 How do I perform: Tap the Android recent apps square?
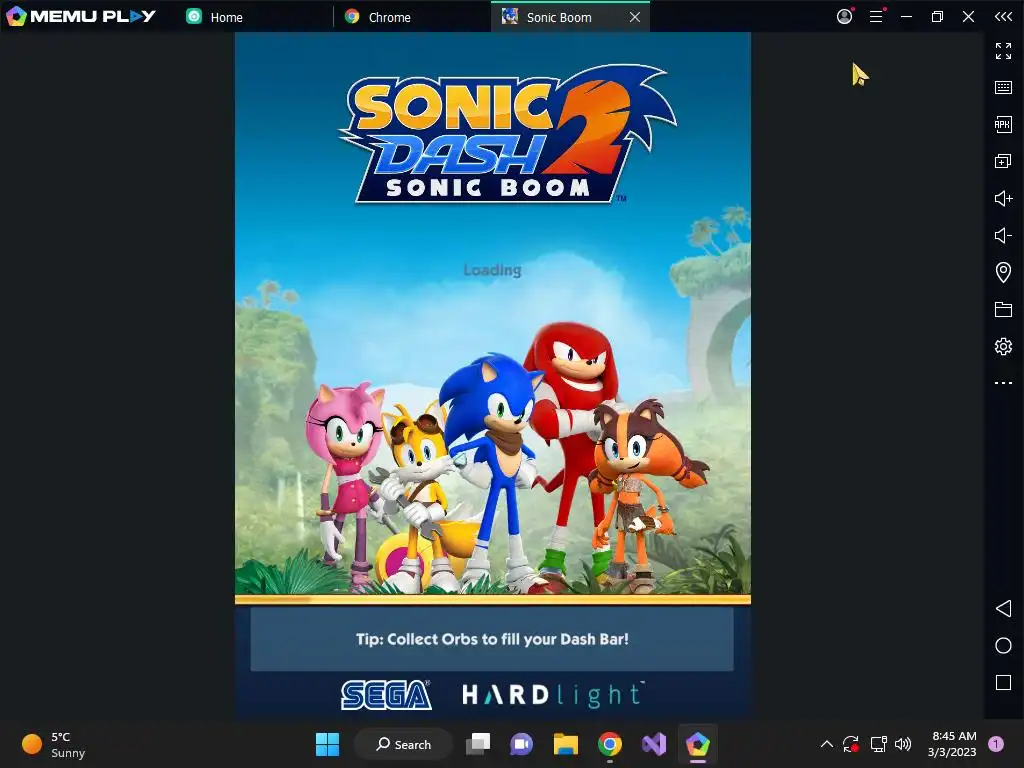(x=1003, y=682)
